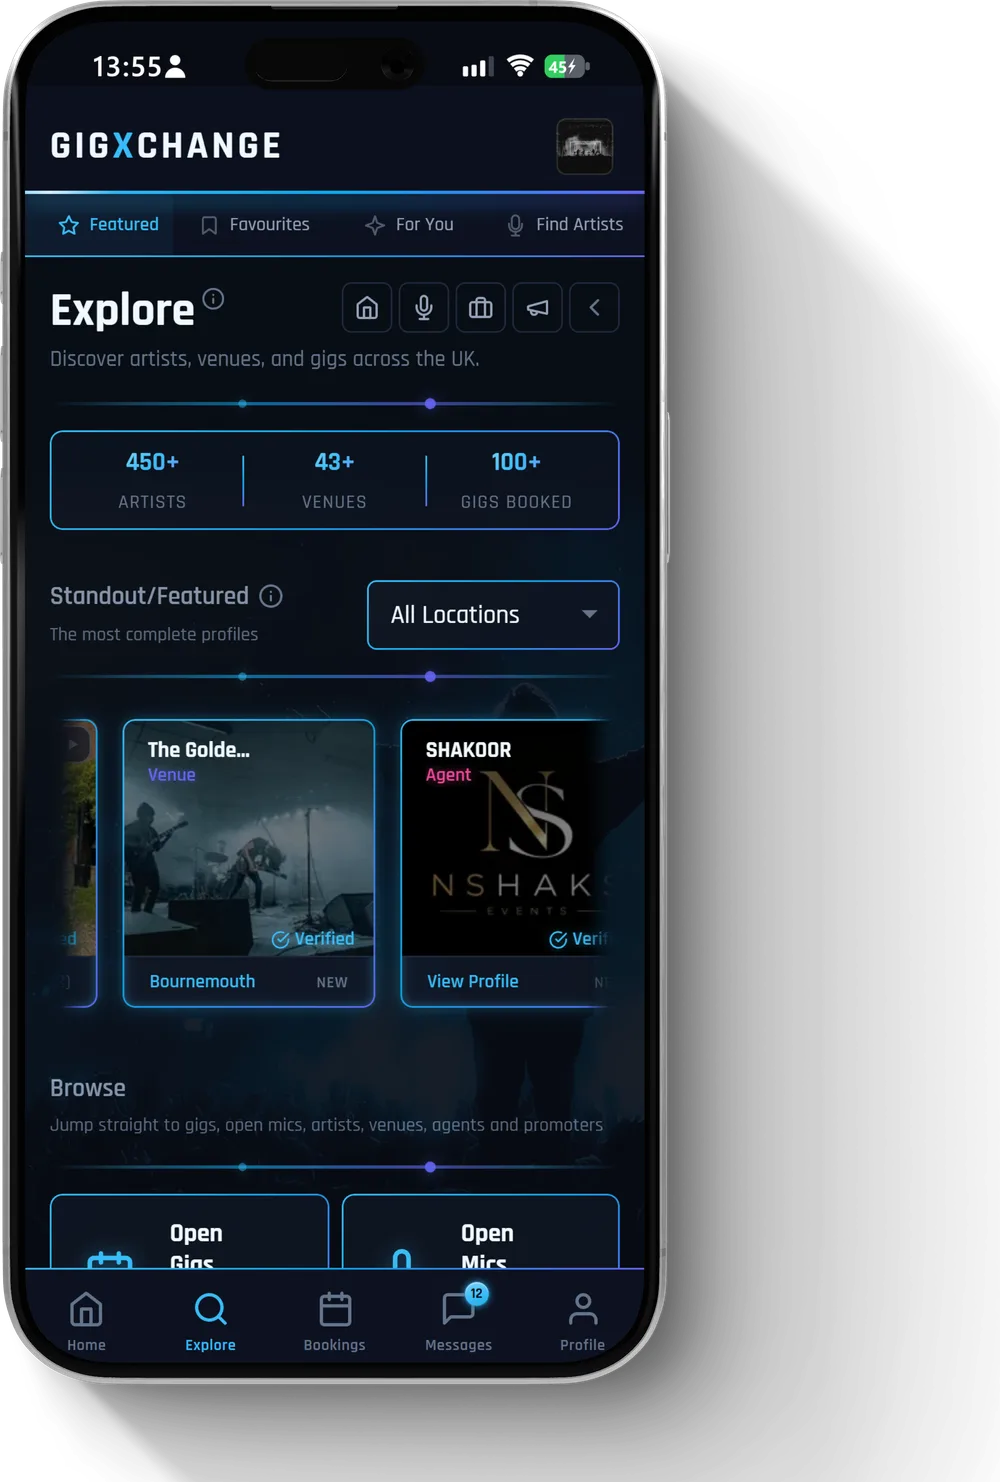Image resolution: width=1000 pixels, height=1482 pixels.
Task: Go to Home in bottom navigation
Action: point(86,1321)
